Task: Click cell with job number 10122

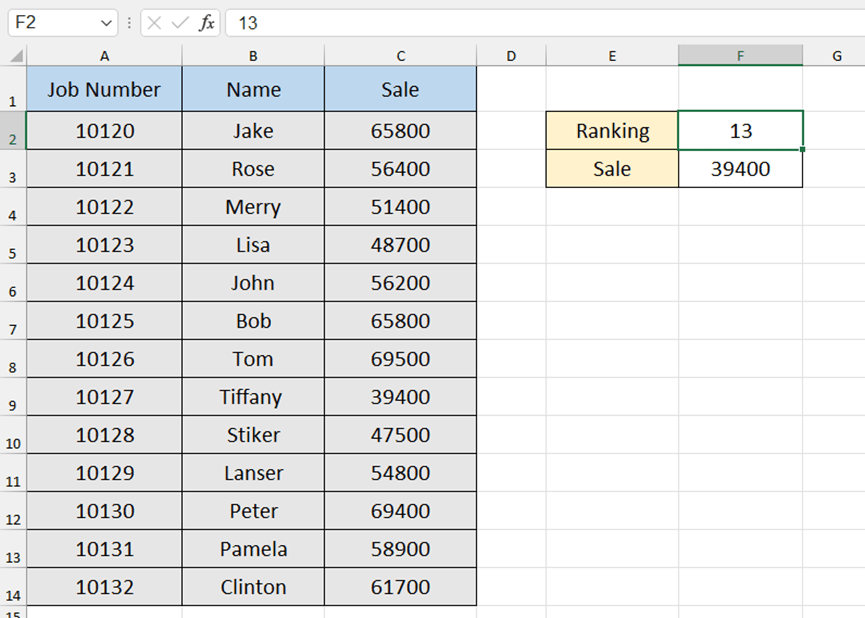Action: (x=104, y=207)
